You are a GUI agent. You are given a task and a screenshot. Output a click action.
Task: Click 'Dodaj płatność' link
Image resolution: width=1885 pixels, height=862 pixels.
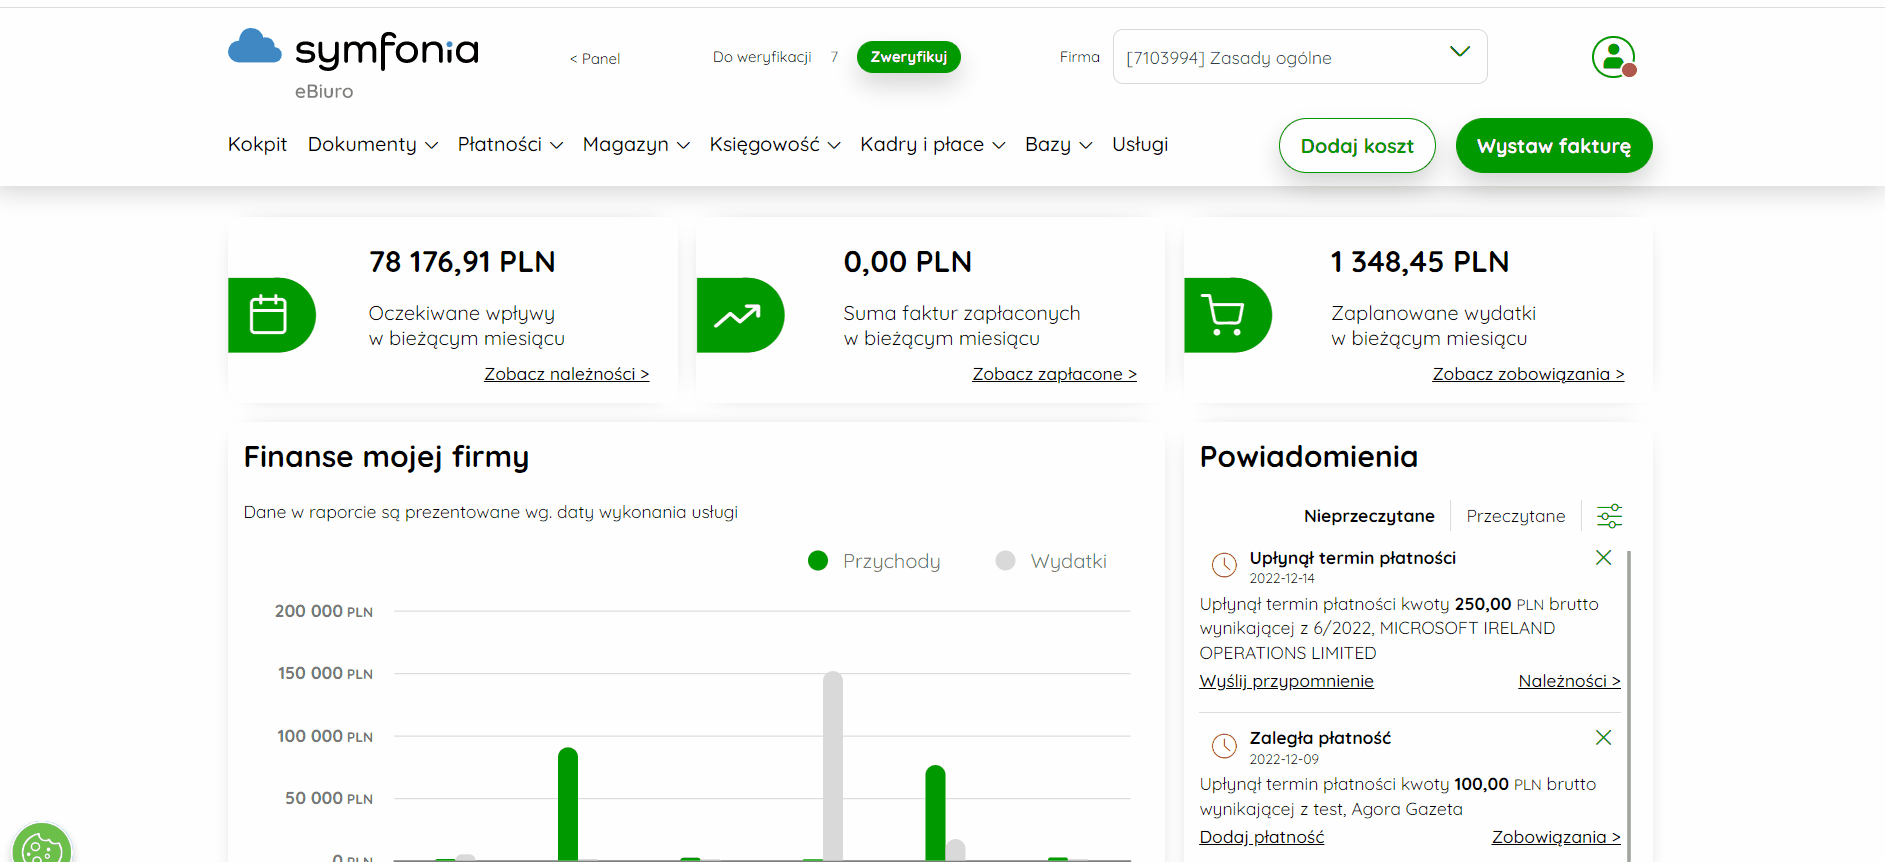click(x=1261, y=837)
